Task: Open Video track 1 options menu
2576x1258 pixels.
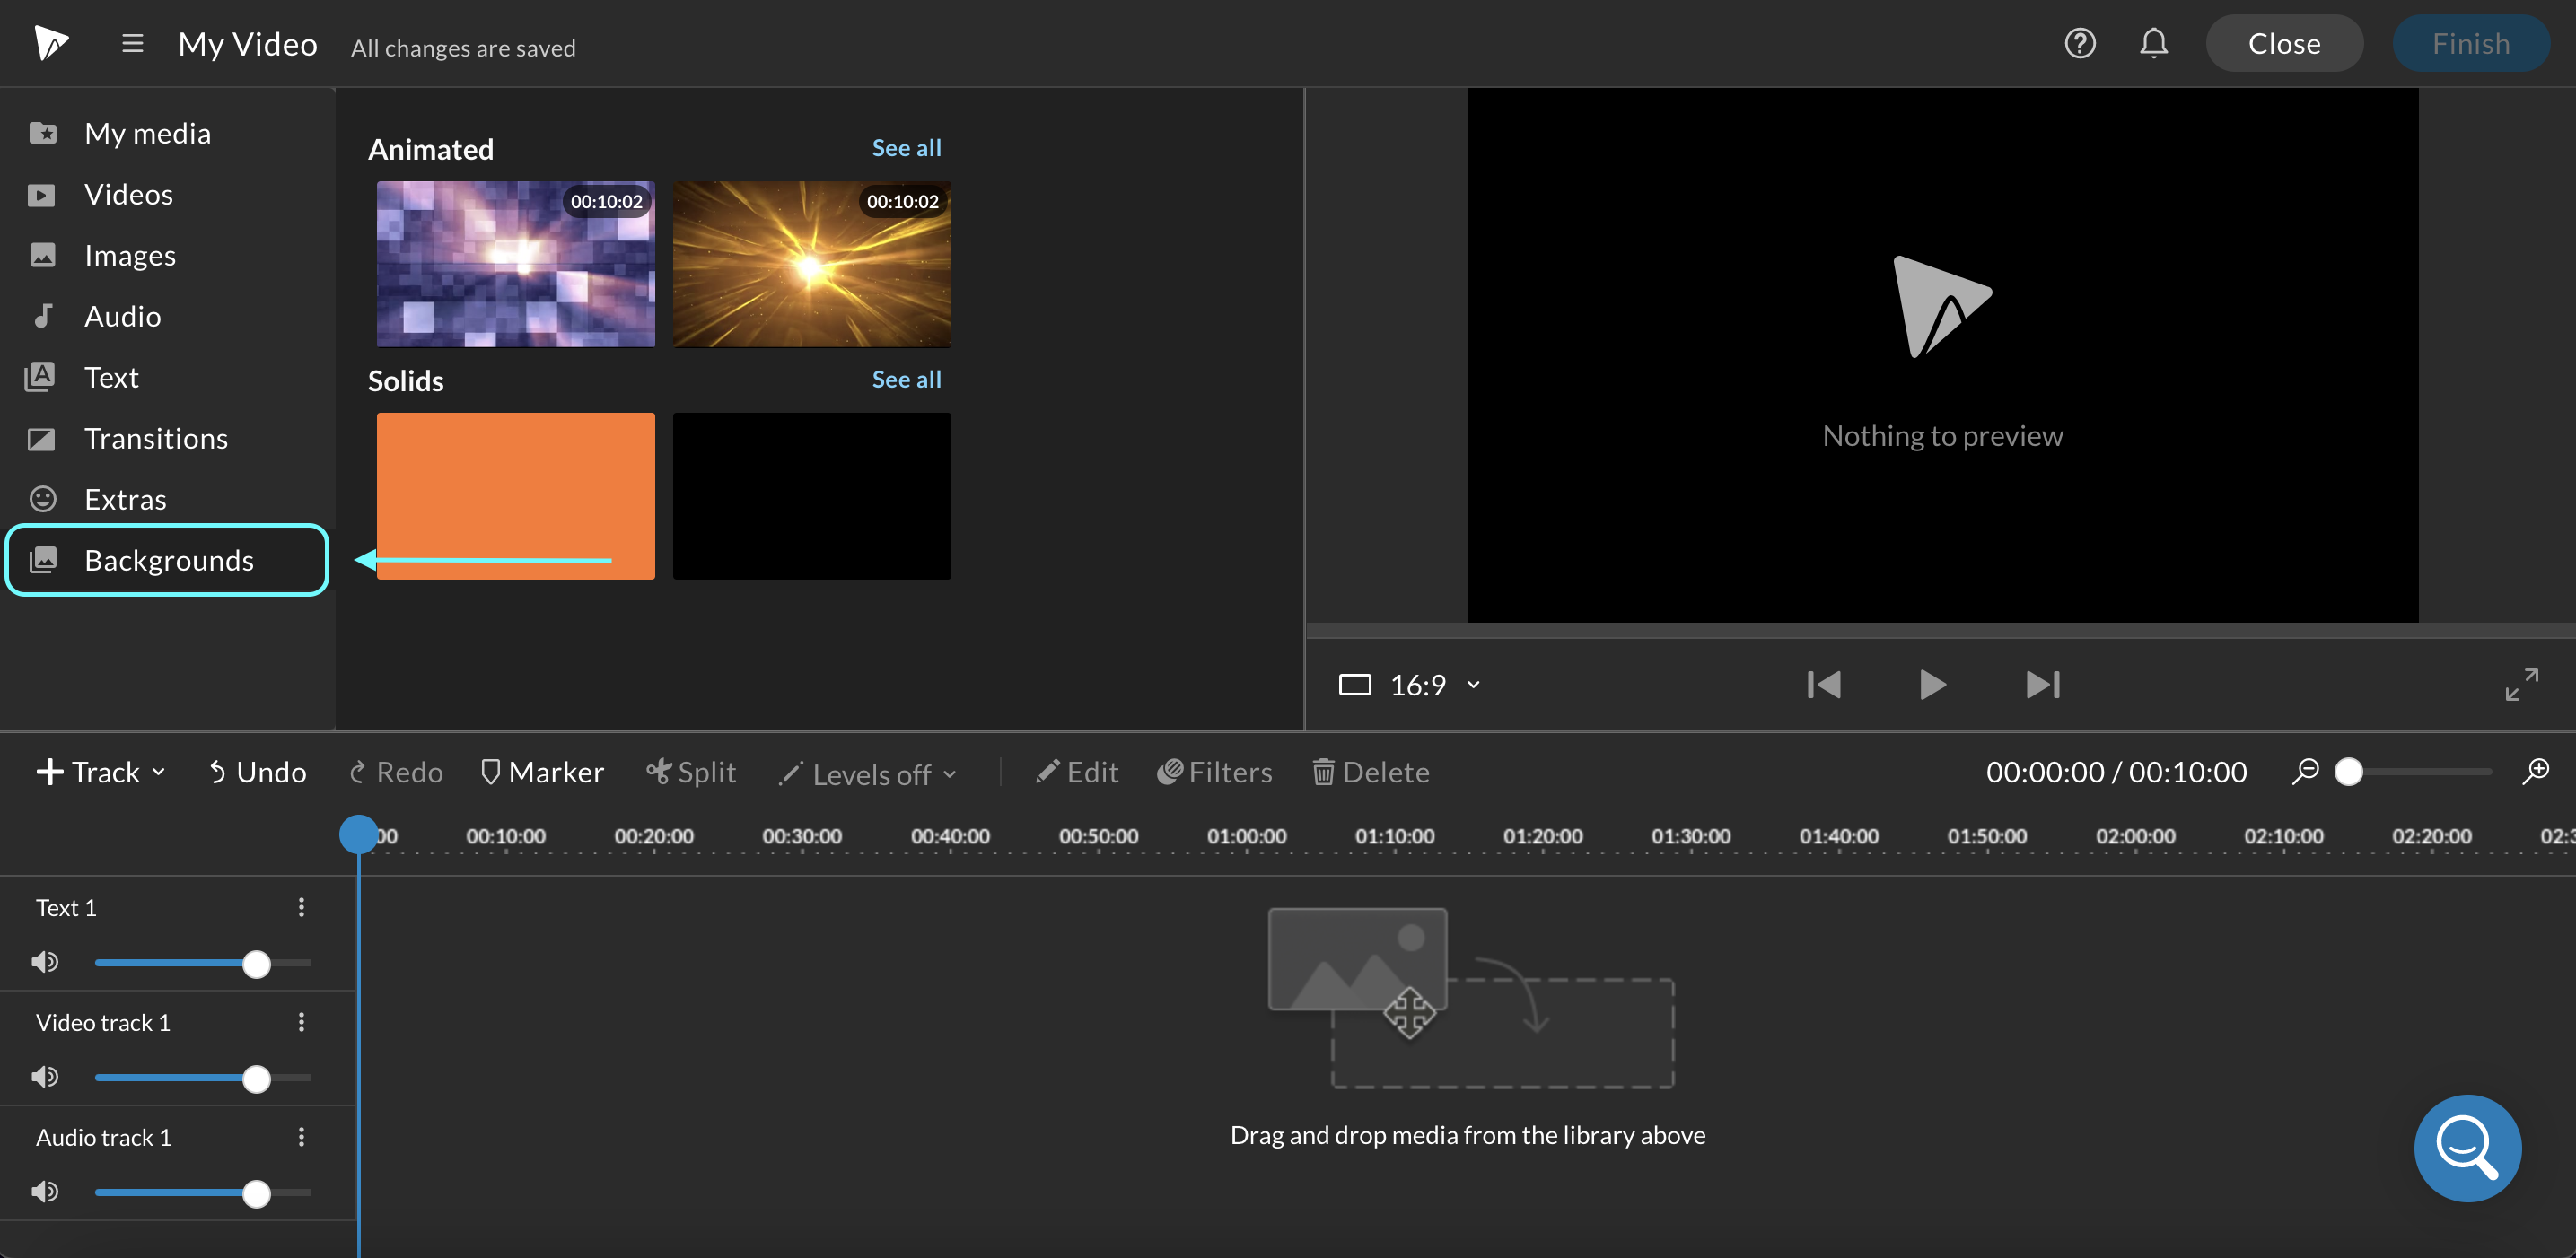Action: [301, 1022]
